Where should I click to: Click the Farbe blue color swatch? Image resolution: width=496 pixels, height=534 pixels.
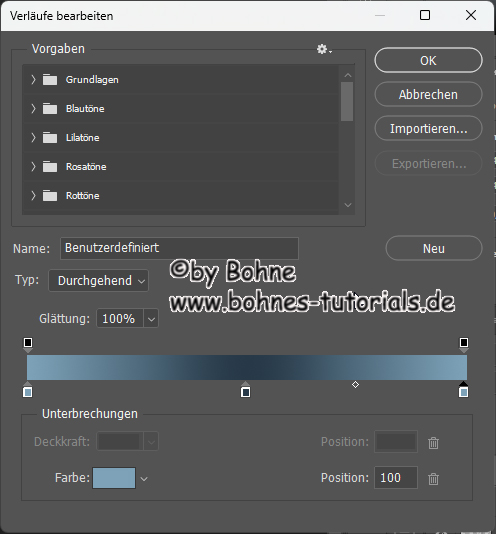(114, 478)
